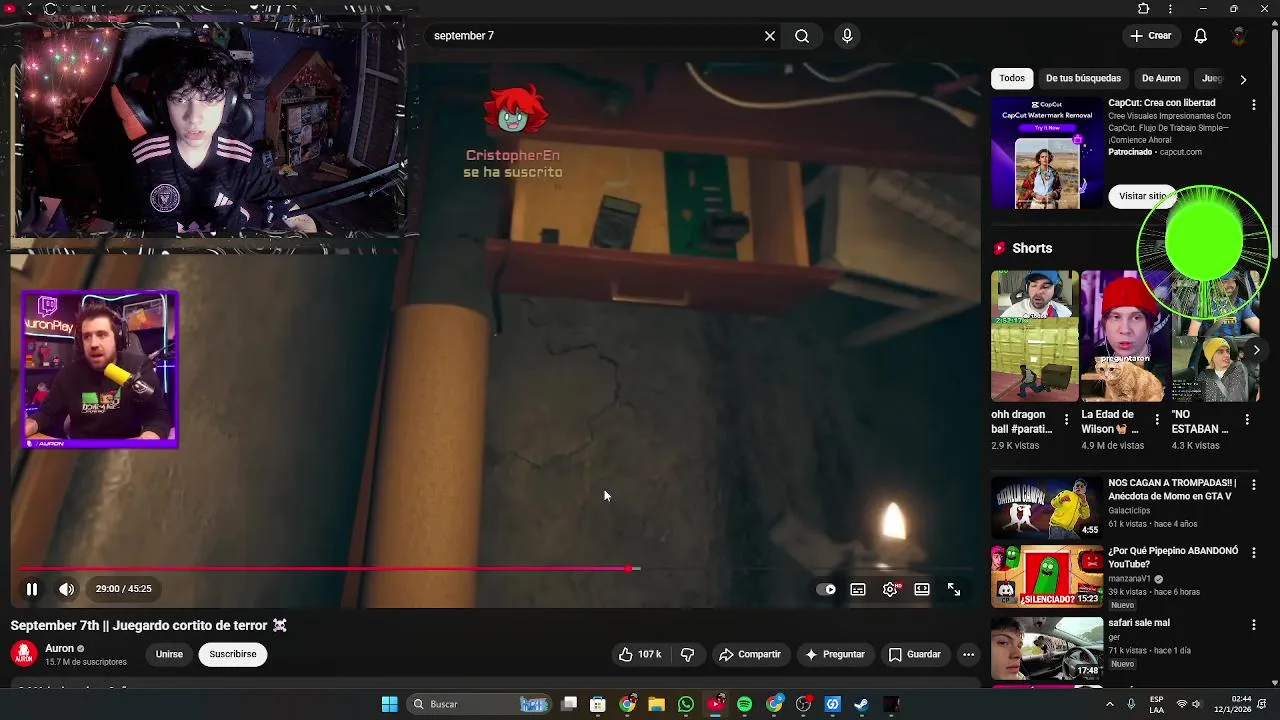
Task: Open the 'safari sale mal' video thumbnail
Action: pos(1047,648)
